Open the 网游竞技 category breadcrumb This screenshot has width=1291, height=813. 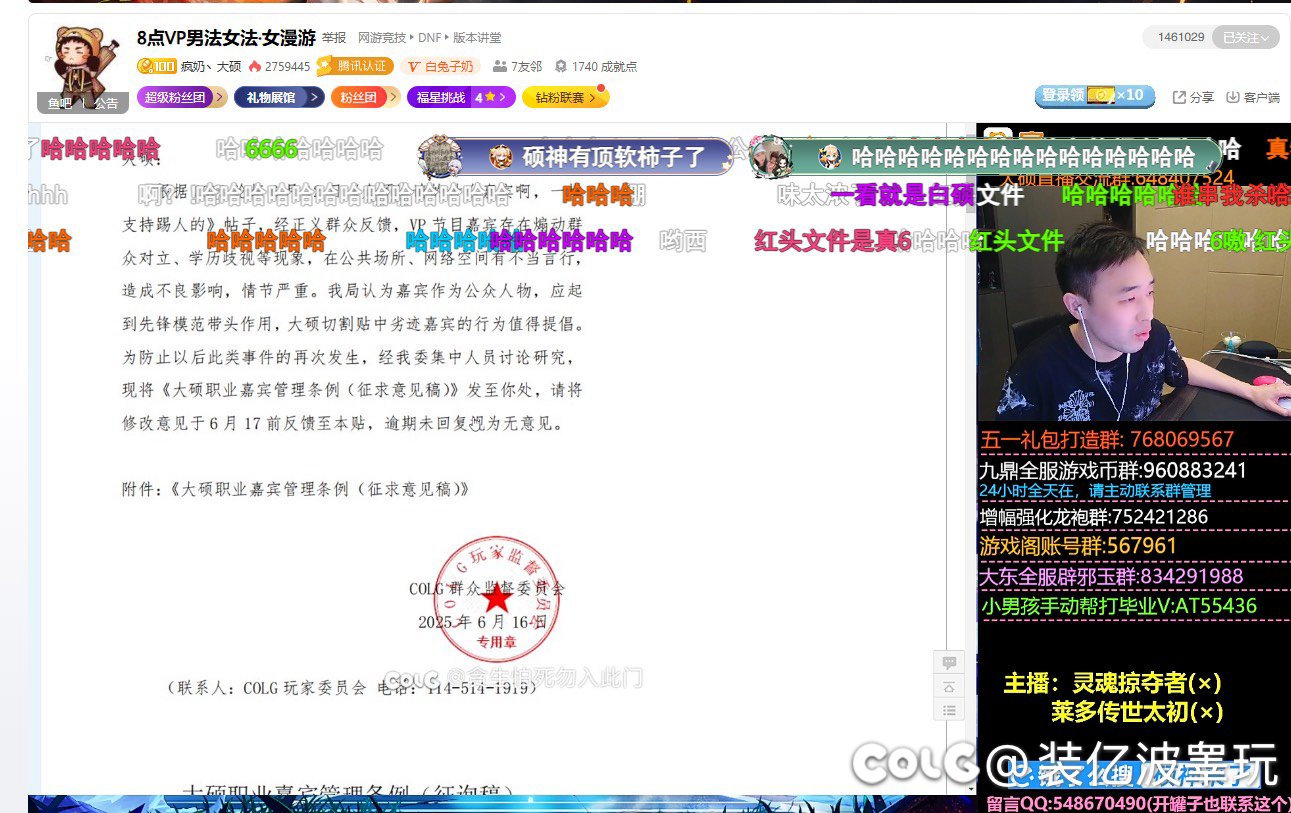[382, 38]
